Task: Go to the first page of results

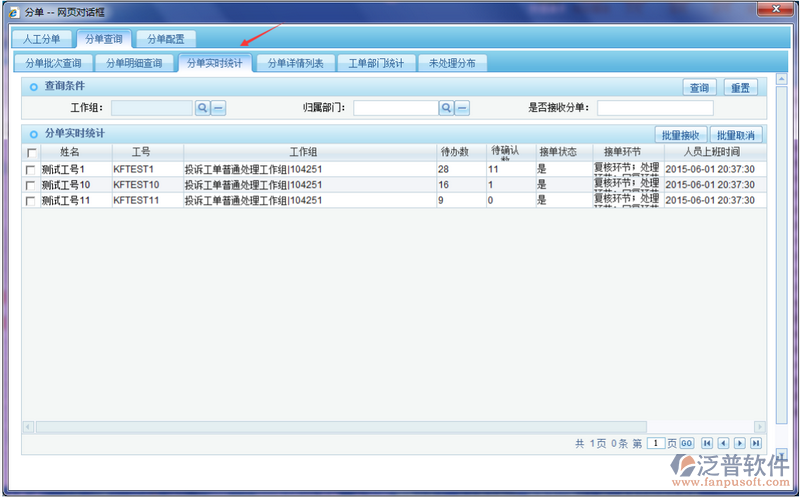Action: [x=707, y=442]
